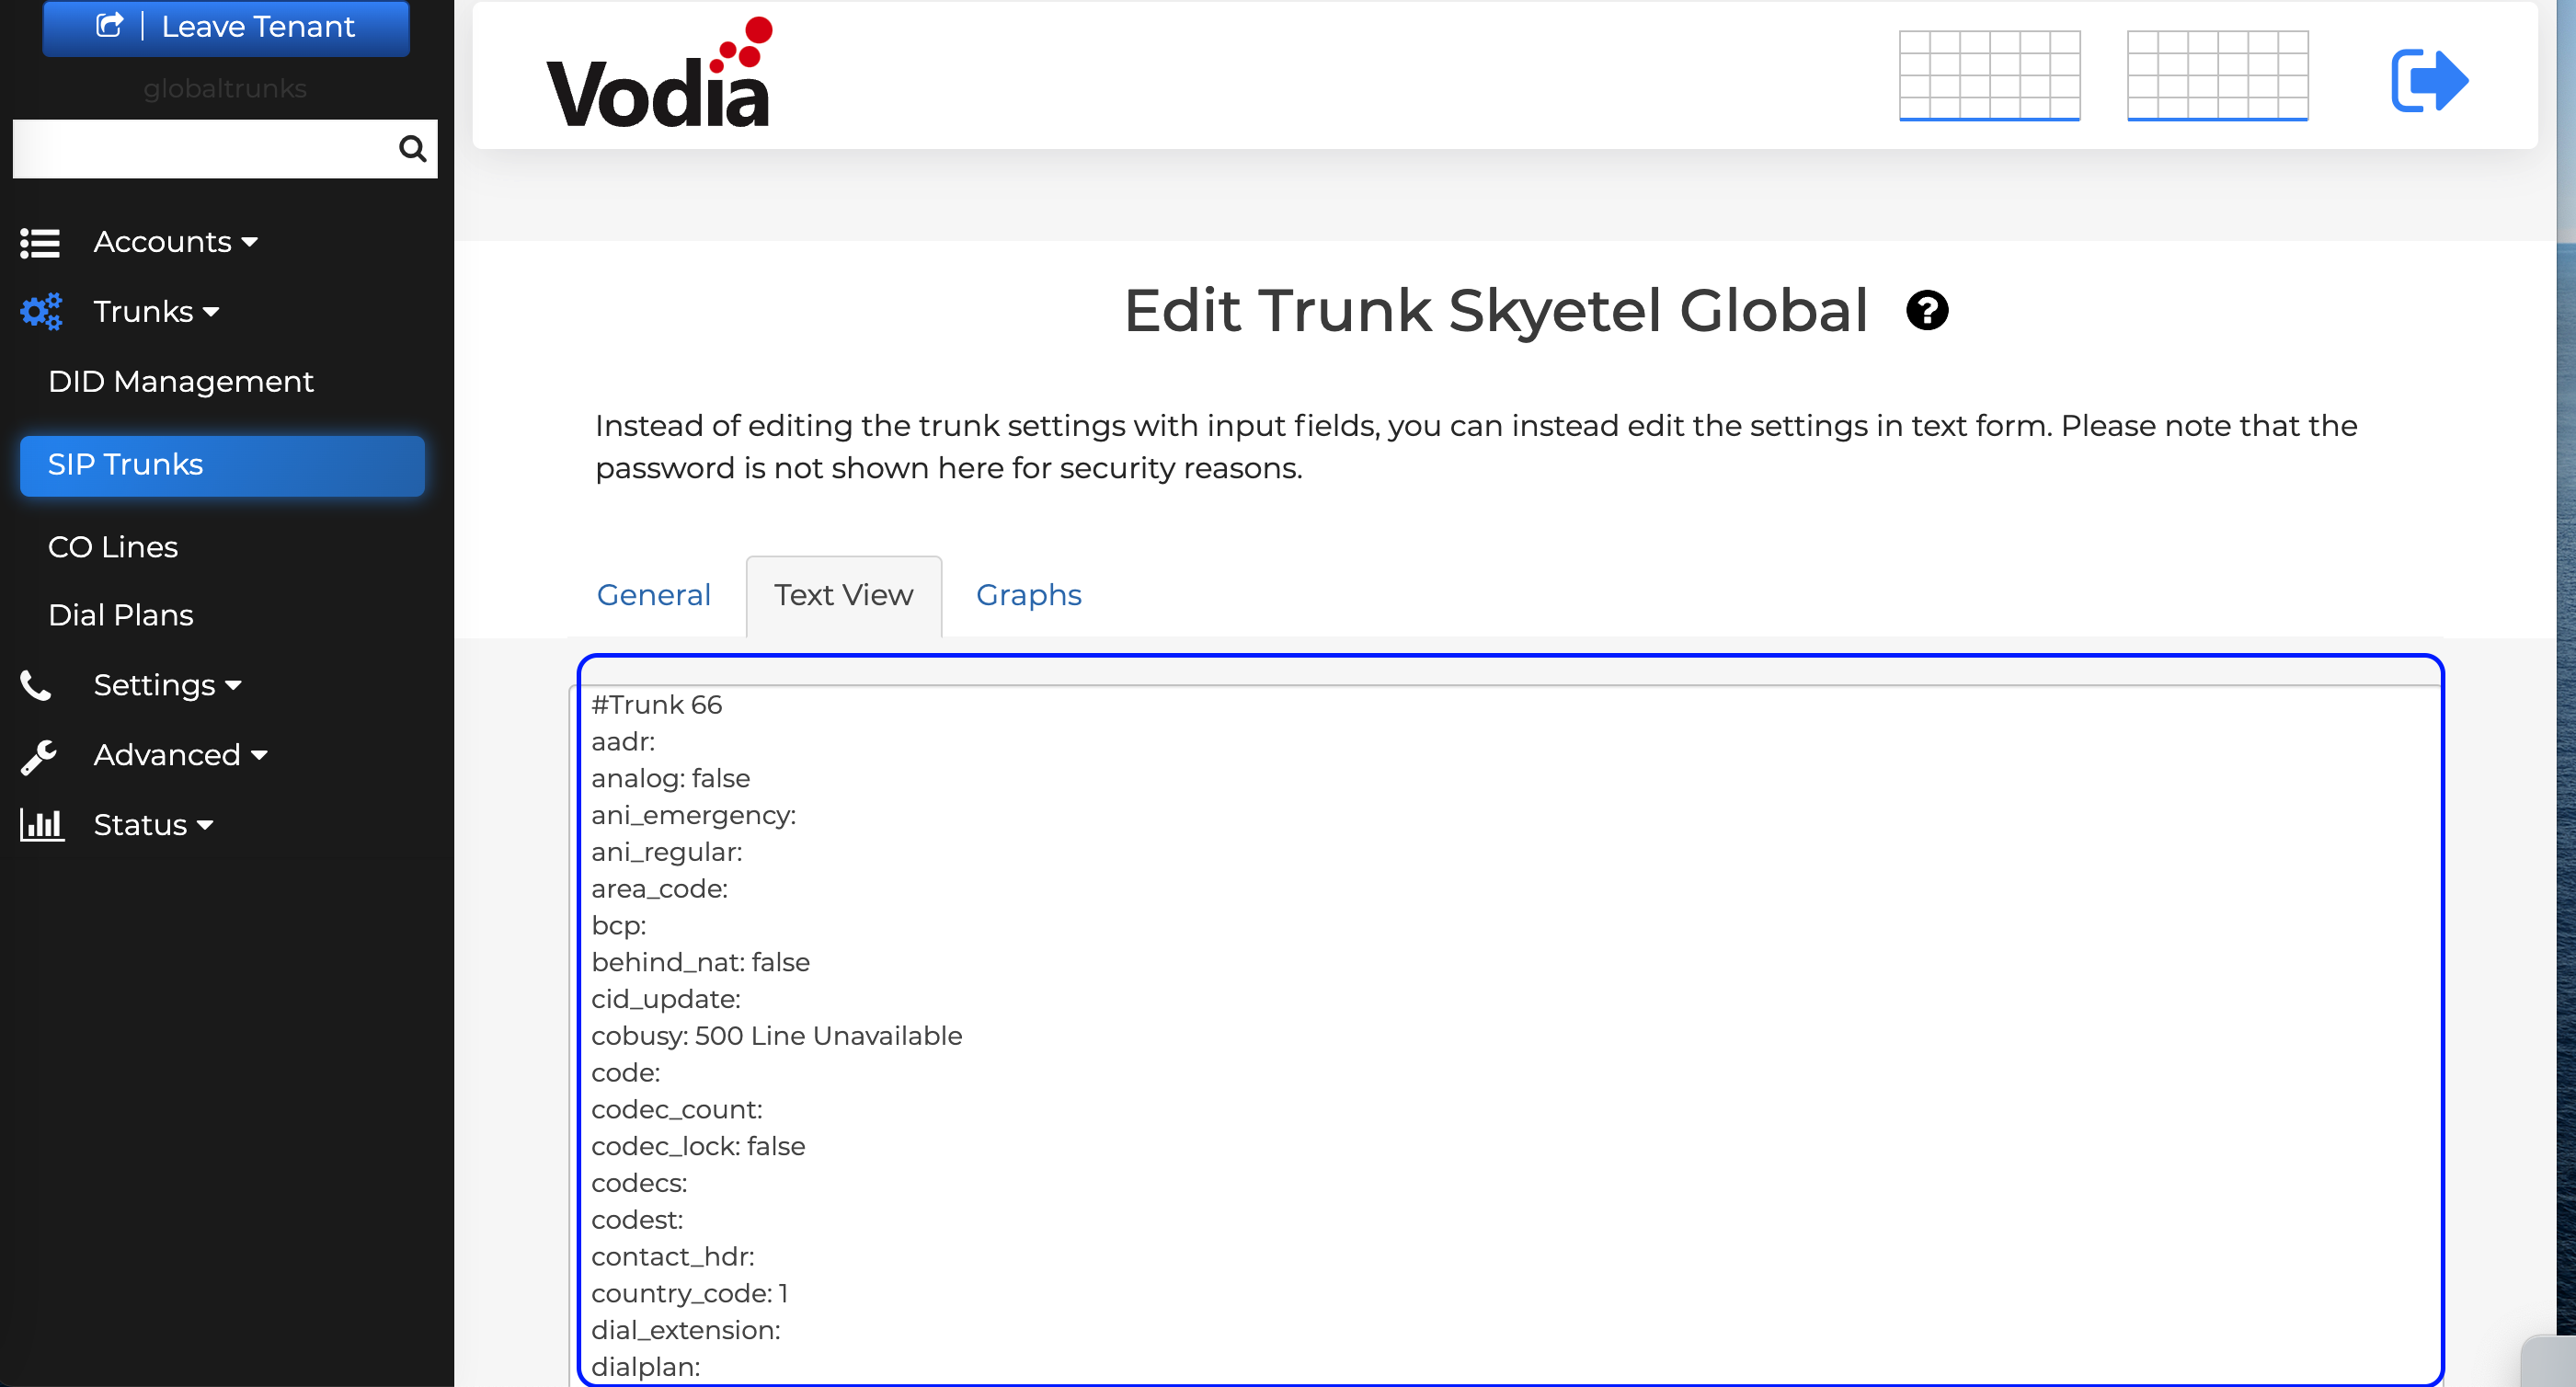The height and width of the screenshot is (1387, 2576).
Task: Click the 'country_code: 1' line
Action: [x=690, y=1293]
